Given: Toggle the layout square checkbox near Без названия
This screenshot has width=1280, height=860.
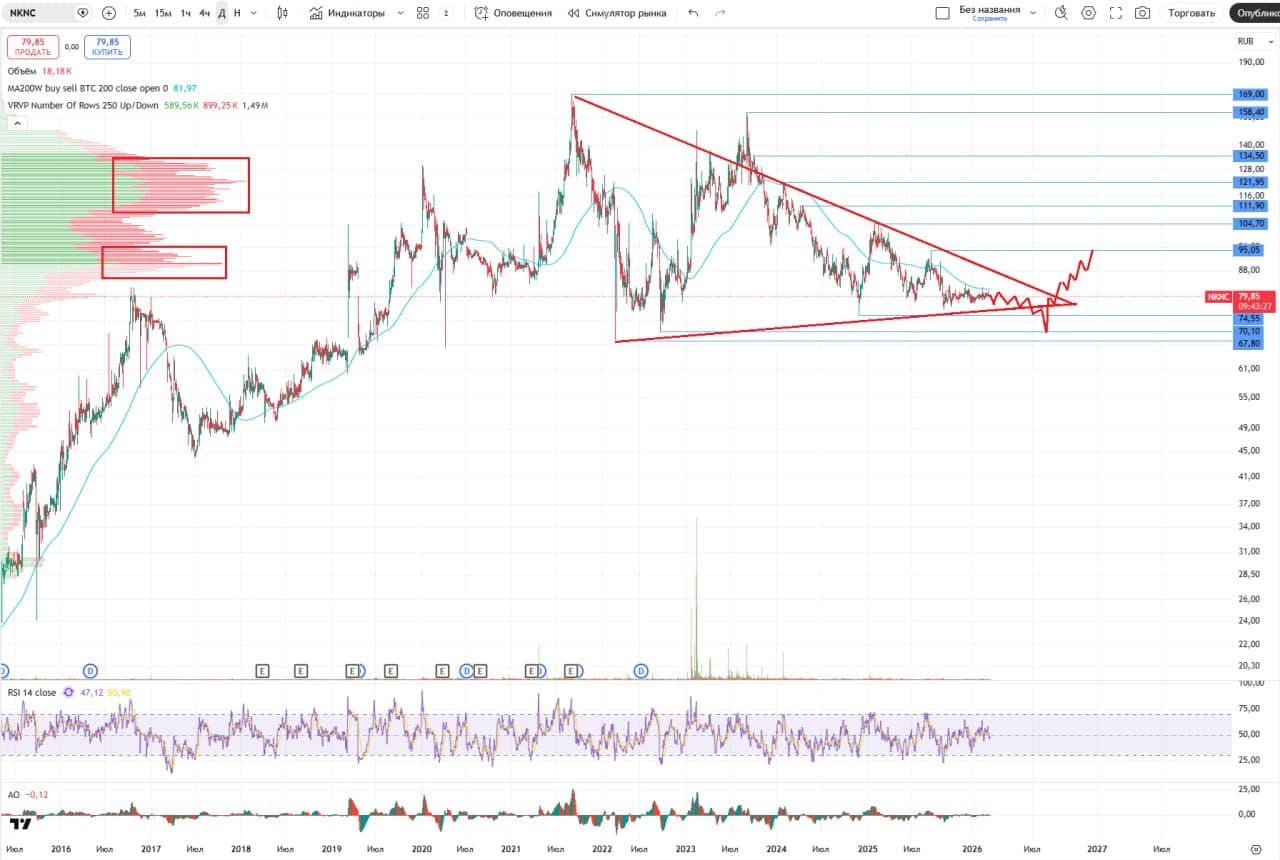Looking at the screenshot, I should click(942, 13).
